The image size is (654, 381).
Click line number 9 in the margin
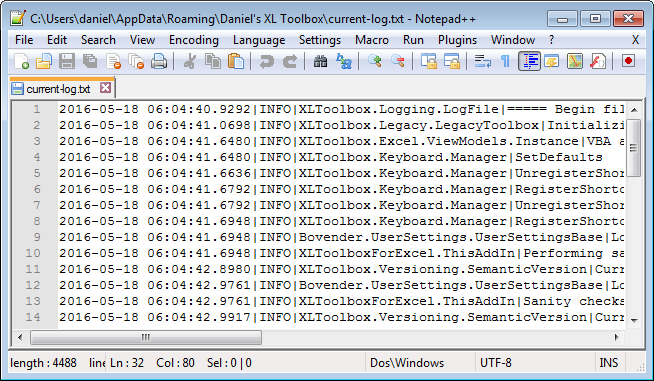37,237
